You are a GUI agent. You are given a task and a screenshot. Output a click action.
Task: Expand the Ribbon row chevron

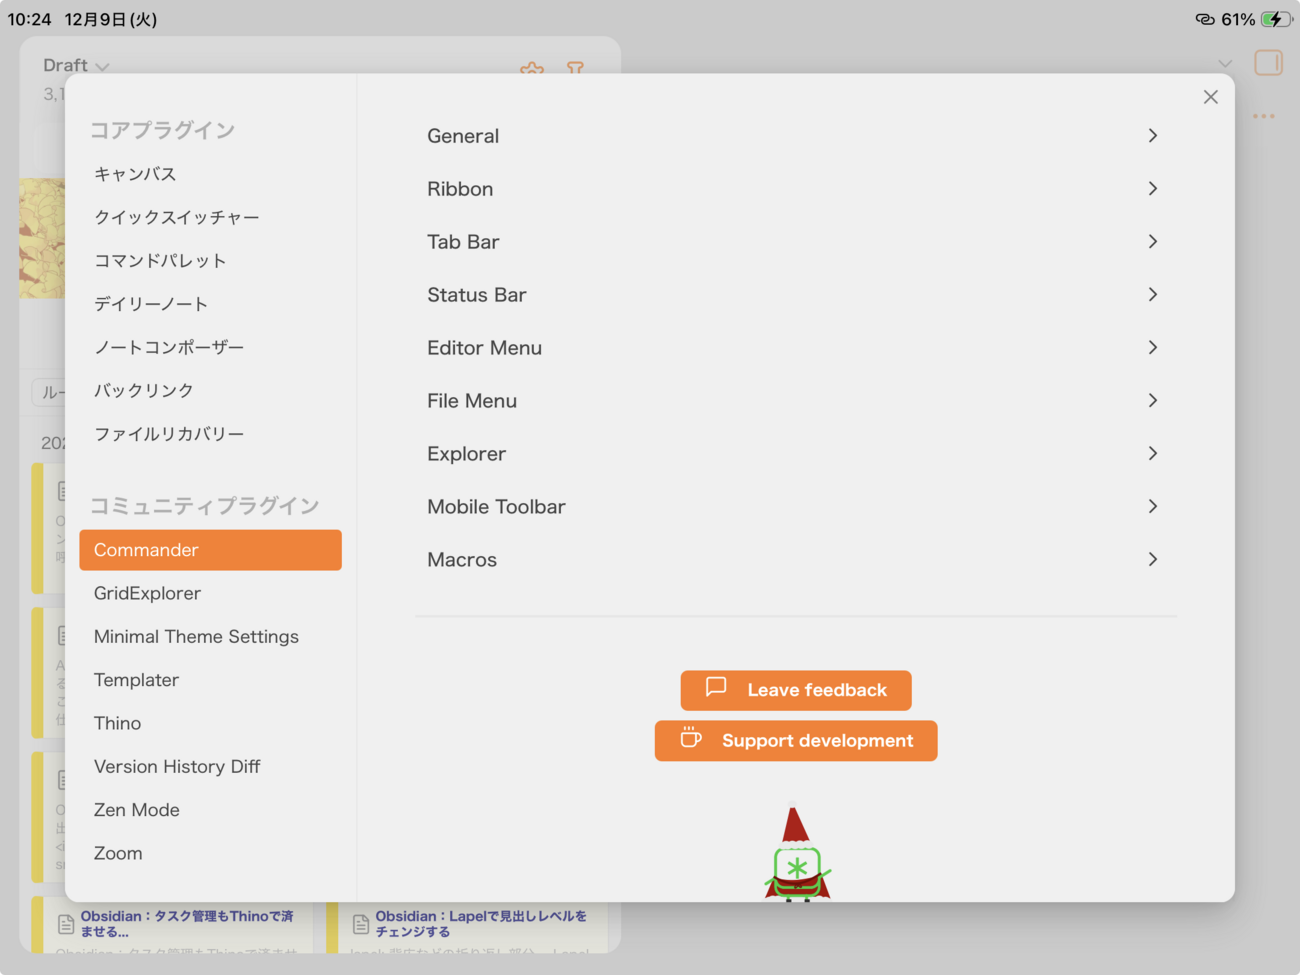coord(1153,189)
